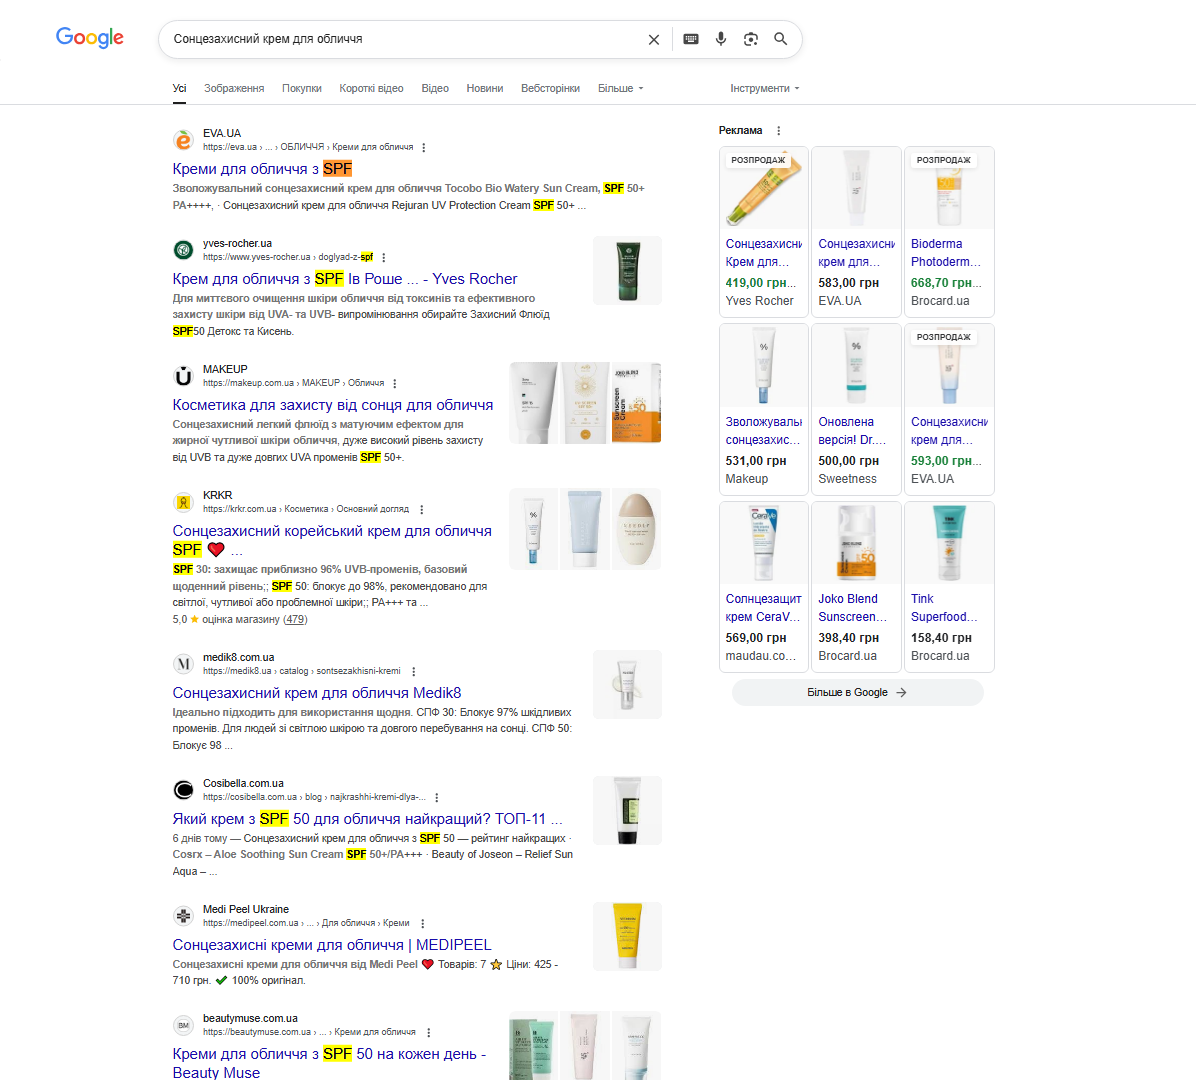Click the MAKEUP site favicon
1196x1080 pixels.
pos(183,376)
